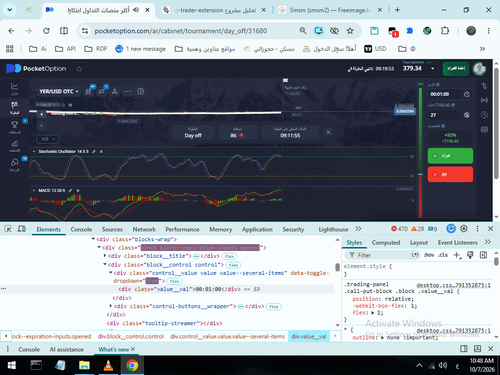This screenshot has width=500, height=375.
Task: Add new style rule plus icon
Action: 457,255
